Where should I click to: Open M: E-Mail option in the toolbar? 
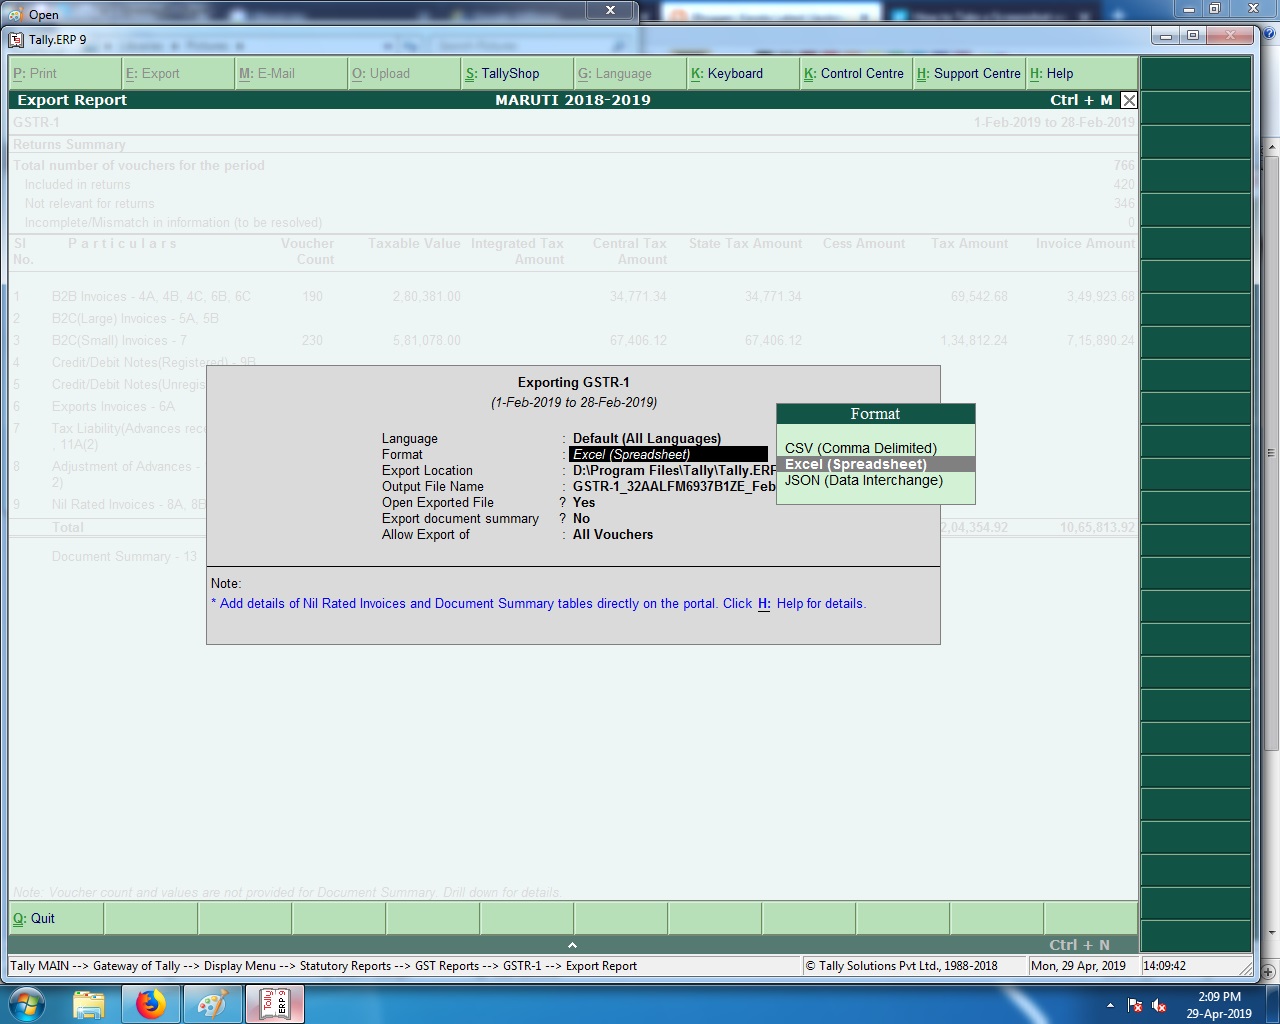point(291,74)
